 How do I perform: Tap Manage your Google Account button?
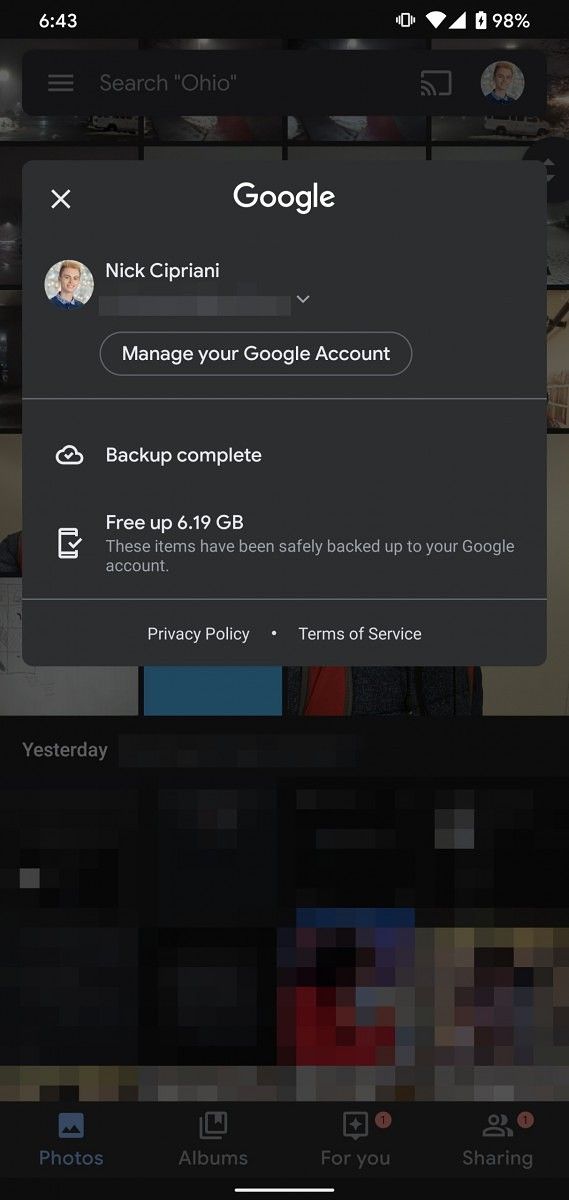point(256,354)
